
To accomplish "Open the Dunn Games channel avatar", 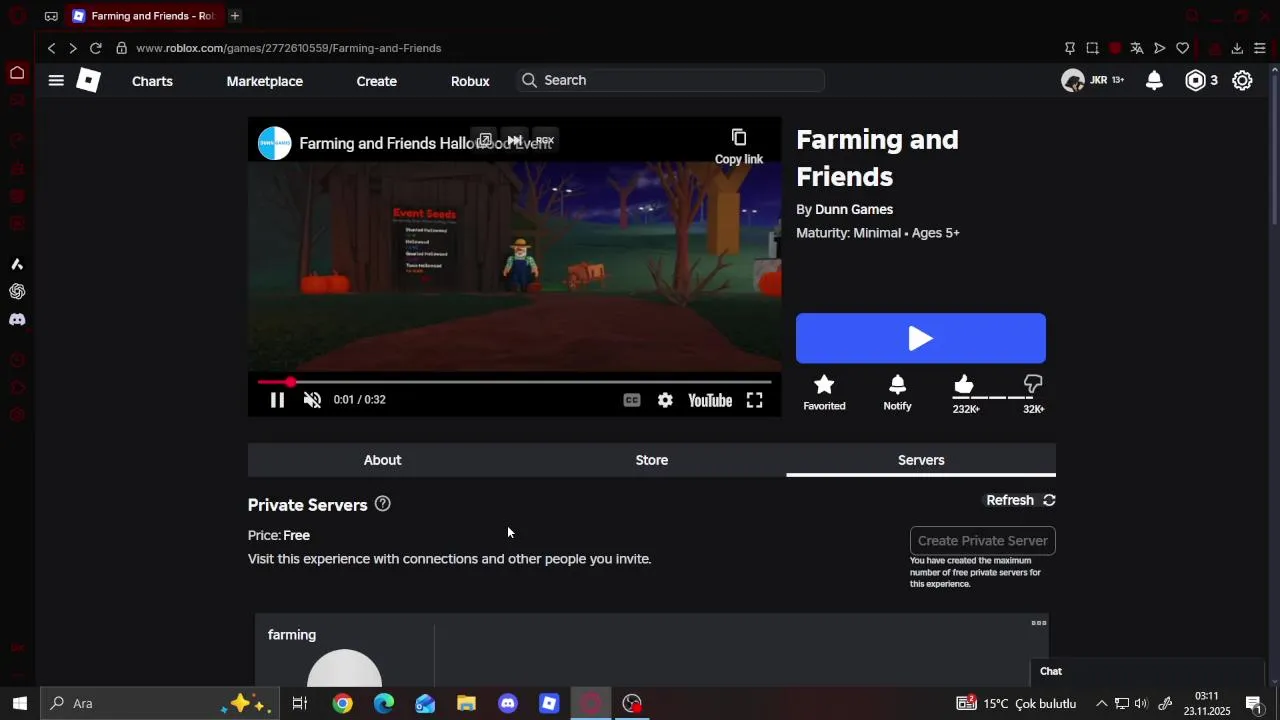I will tap(275, 143).
